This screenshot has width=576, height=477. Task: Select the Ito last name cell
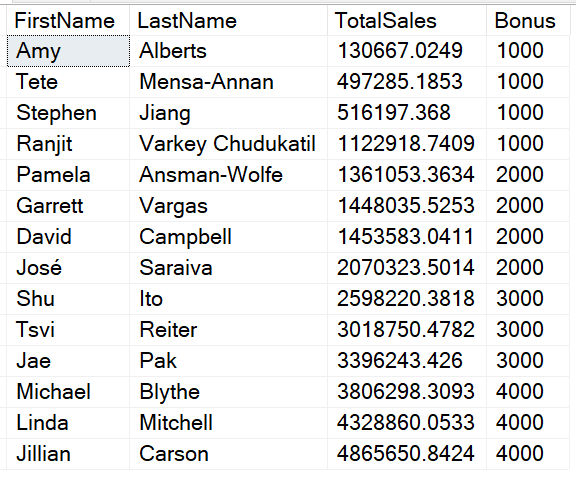tap(228, 298)
